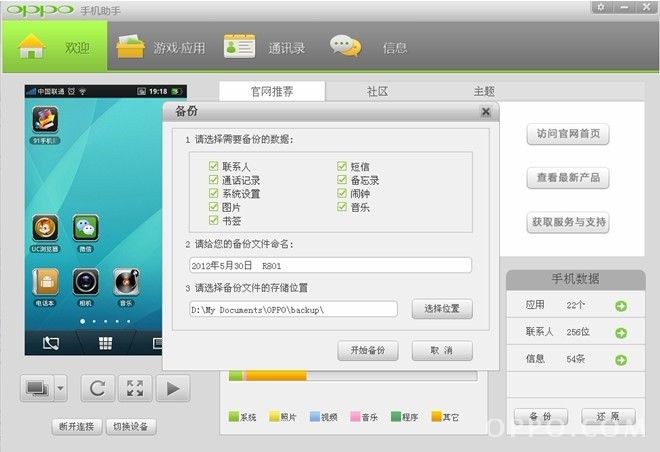Click the 访问官网首页 button
This screenshot has width=660, height=452.
[568, 134]
